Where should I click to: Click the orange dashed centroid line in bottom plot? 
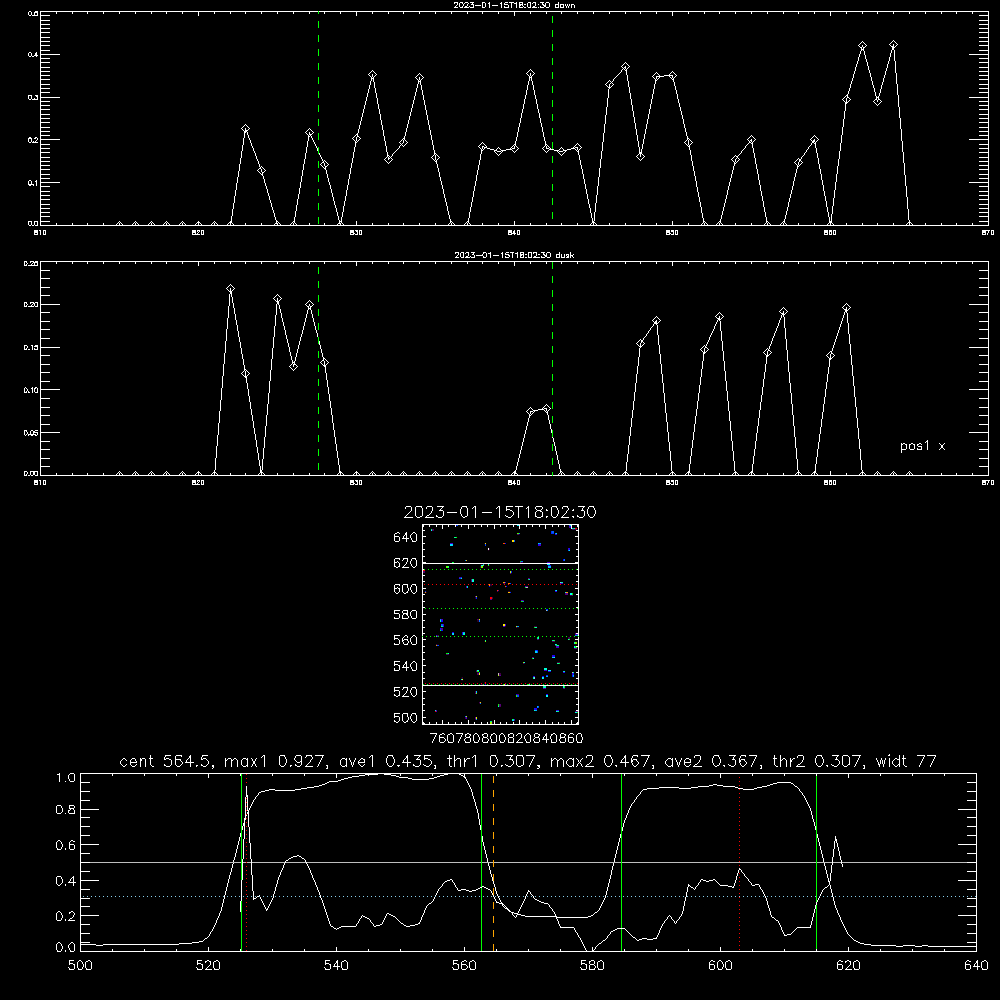[494, 861]
